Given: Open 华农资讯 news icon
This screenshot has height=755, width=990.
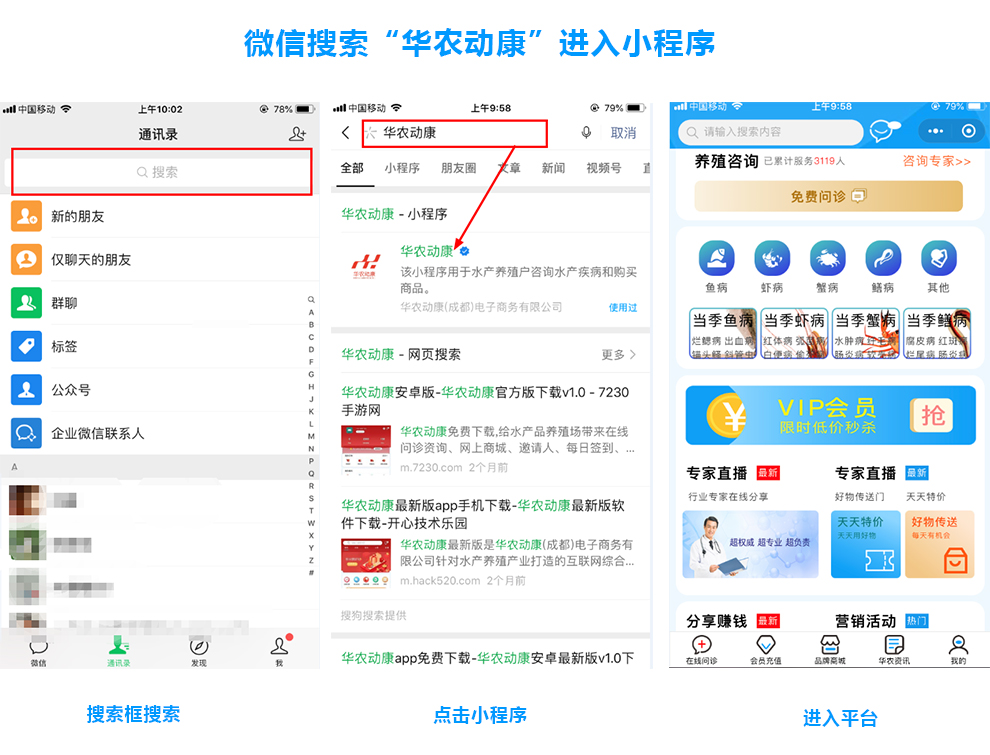Looking at the screenshot, I should click(894, 644).
